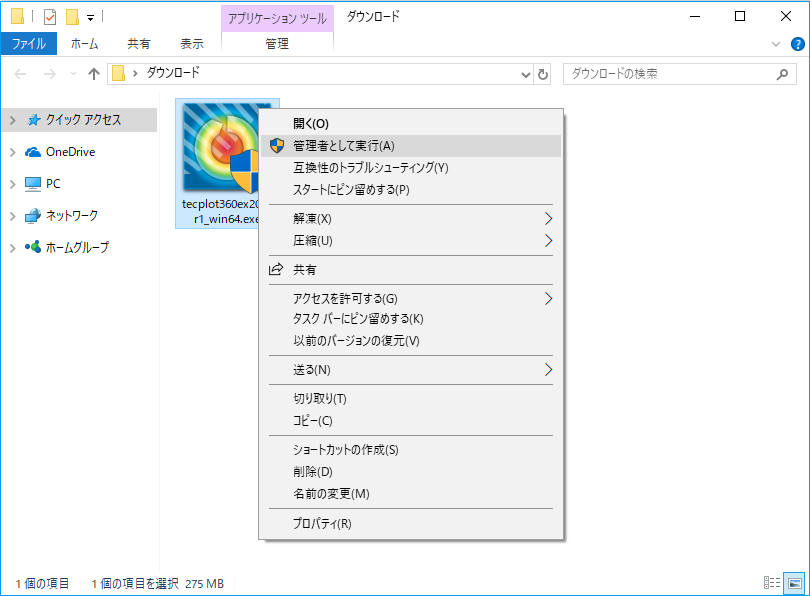Open the アクセスを許可する(G) submenu
810x596 pixels.
tap(411, 299)
